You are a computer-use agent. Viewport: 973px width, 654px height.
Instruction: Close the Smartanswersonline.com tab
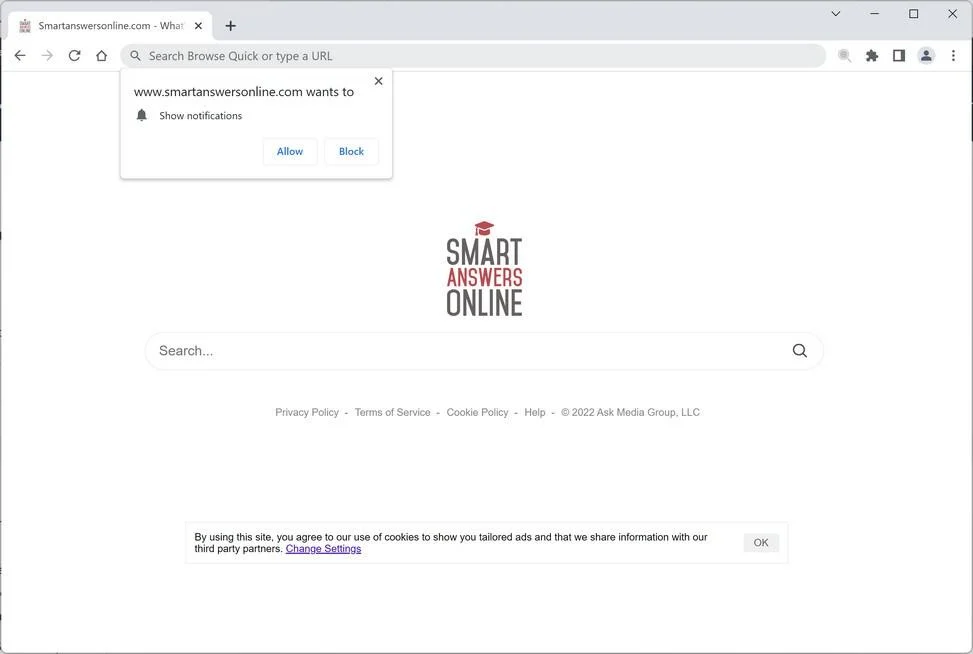tap(198, 26)
